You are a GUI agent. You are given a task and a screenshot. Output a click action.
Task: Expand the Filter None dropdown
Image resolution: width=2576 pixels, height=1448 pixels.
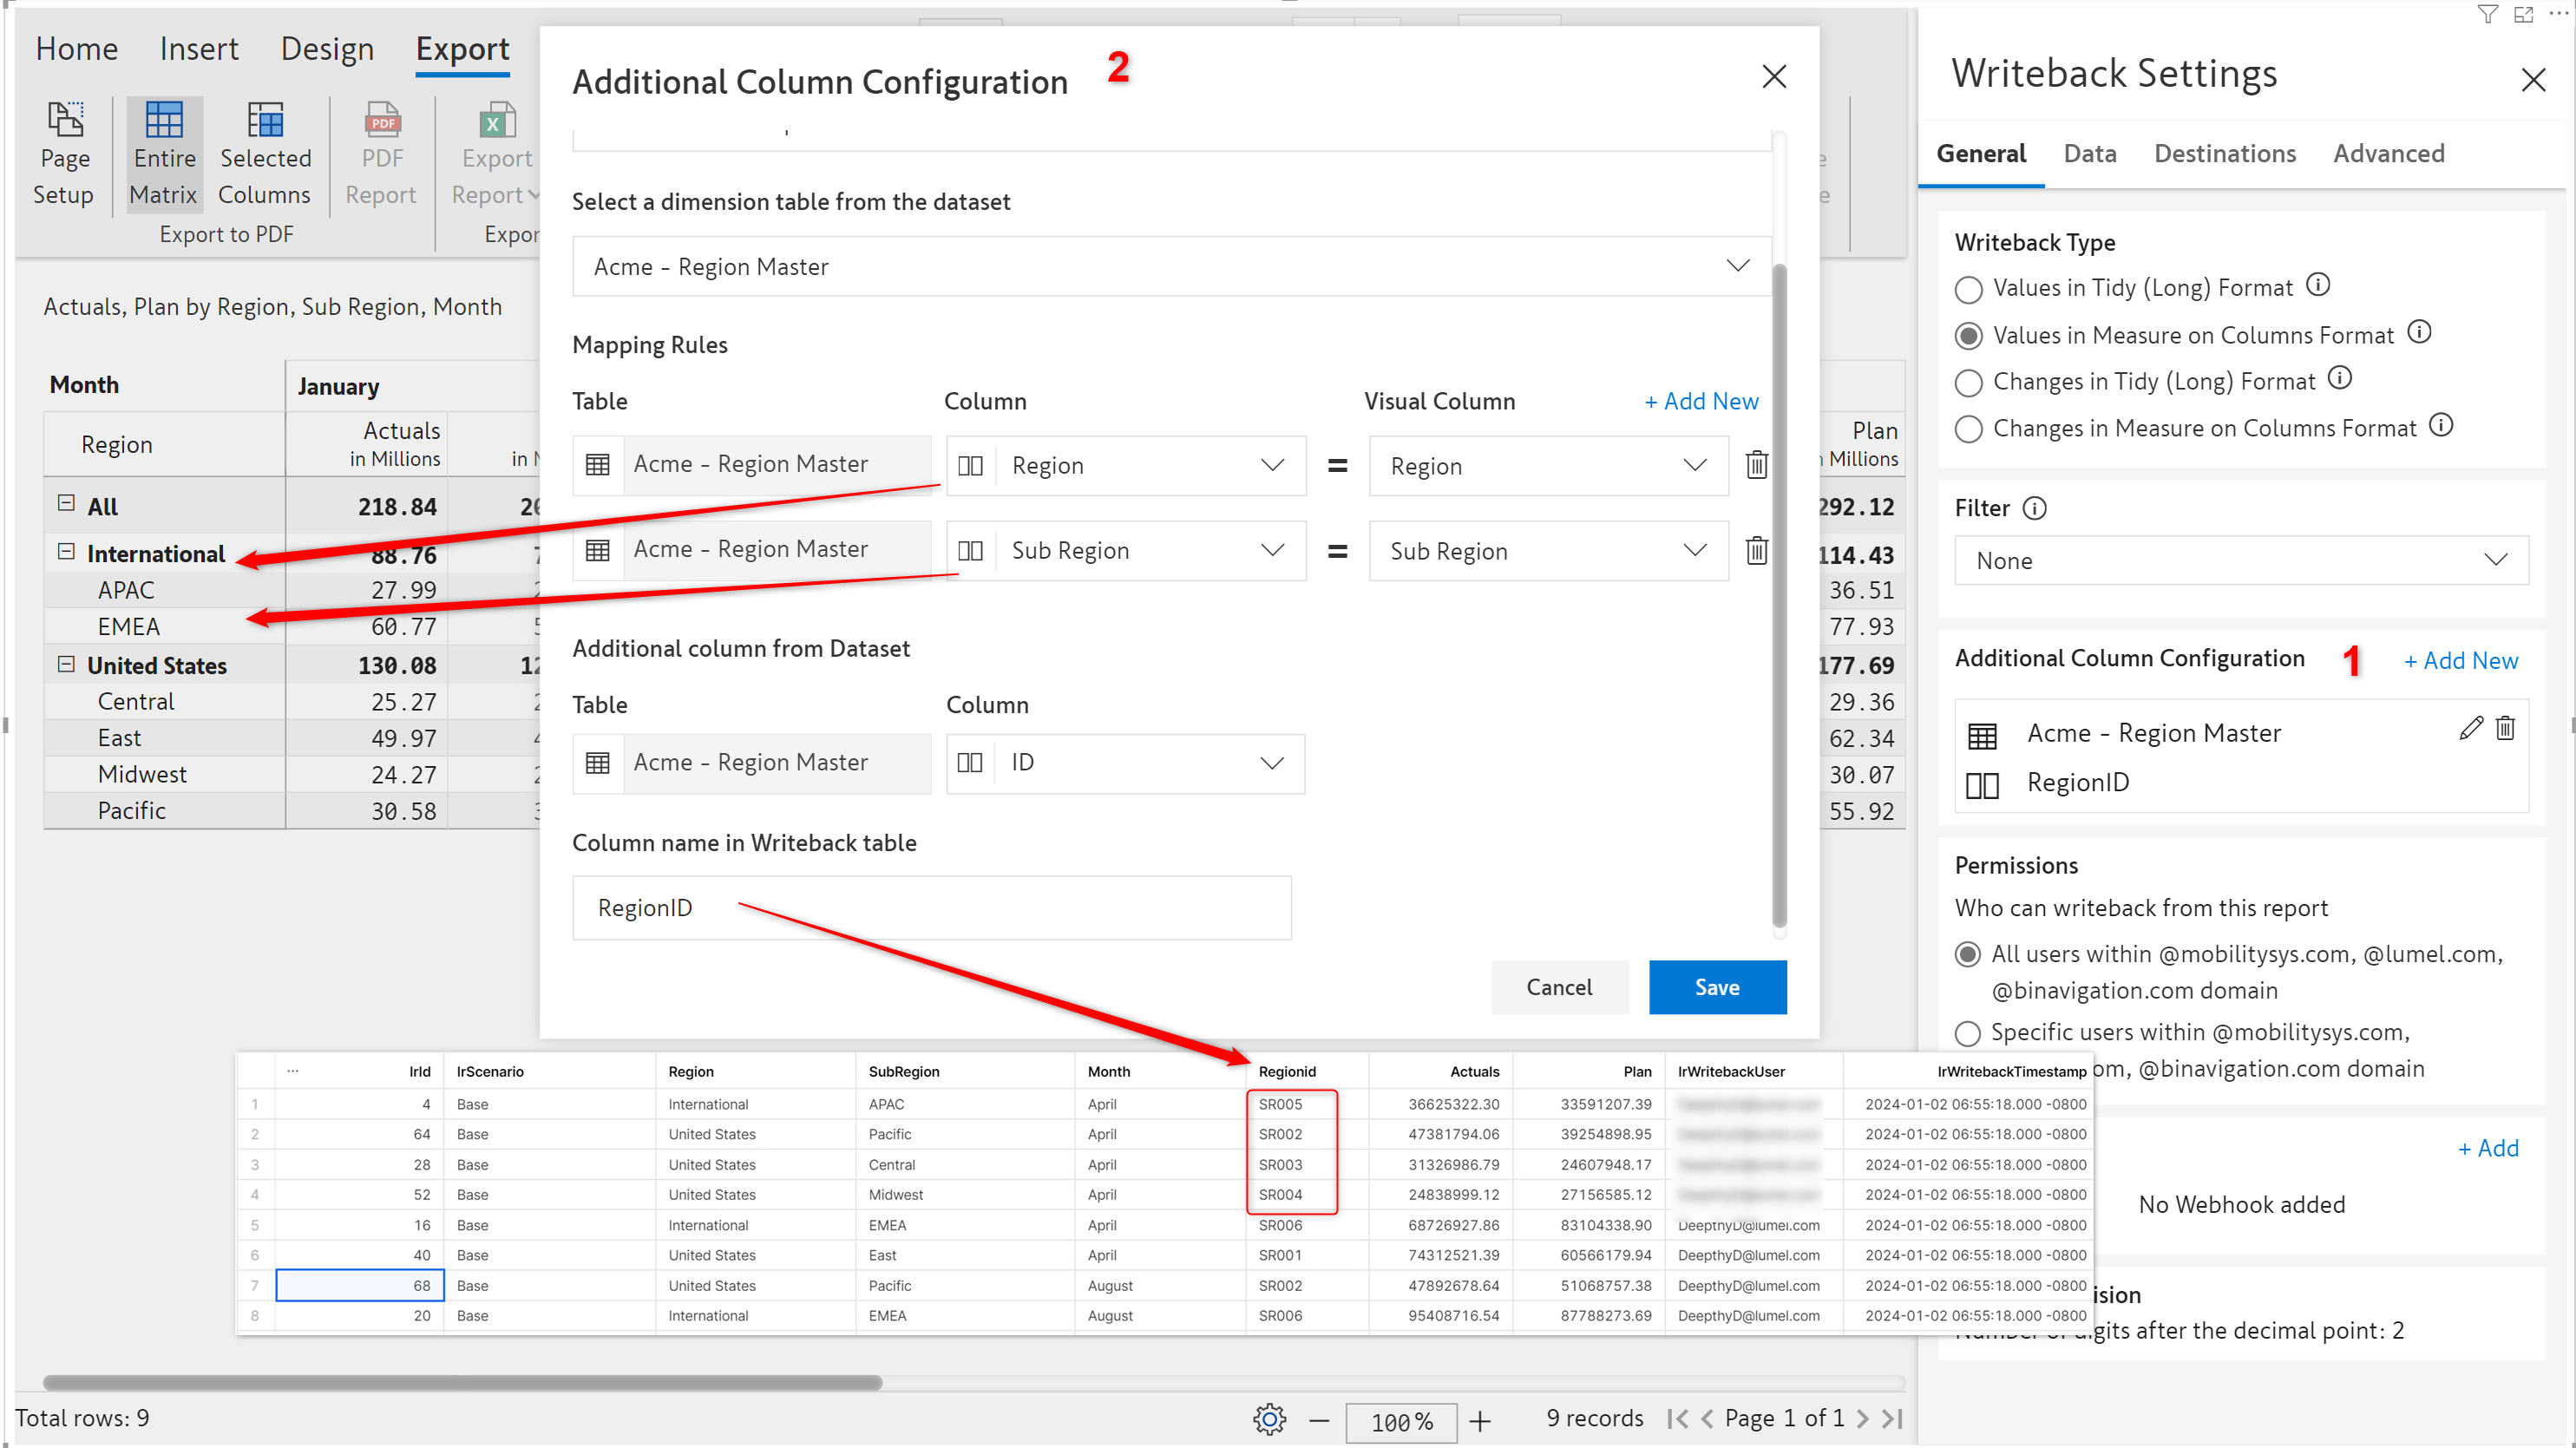2240,561
